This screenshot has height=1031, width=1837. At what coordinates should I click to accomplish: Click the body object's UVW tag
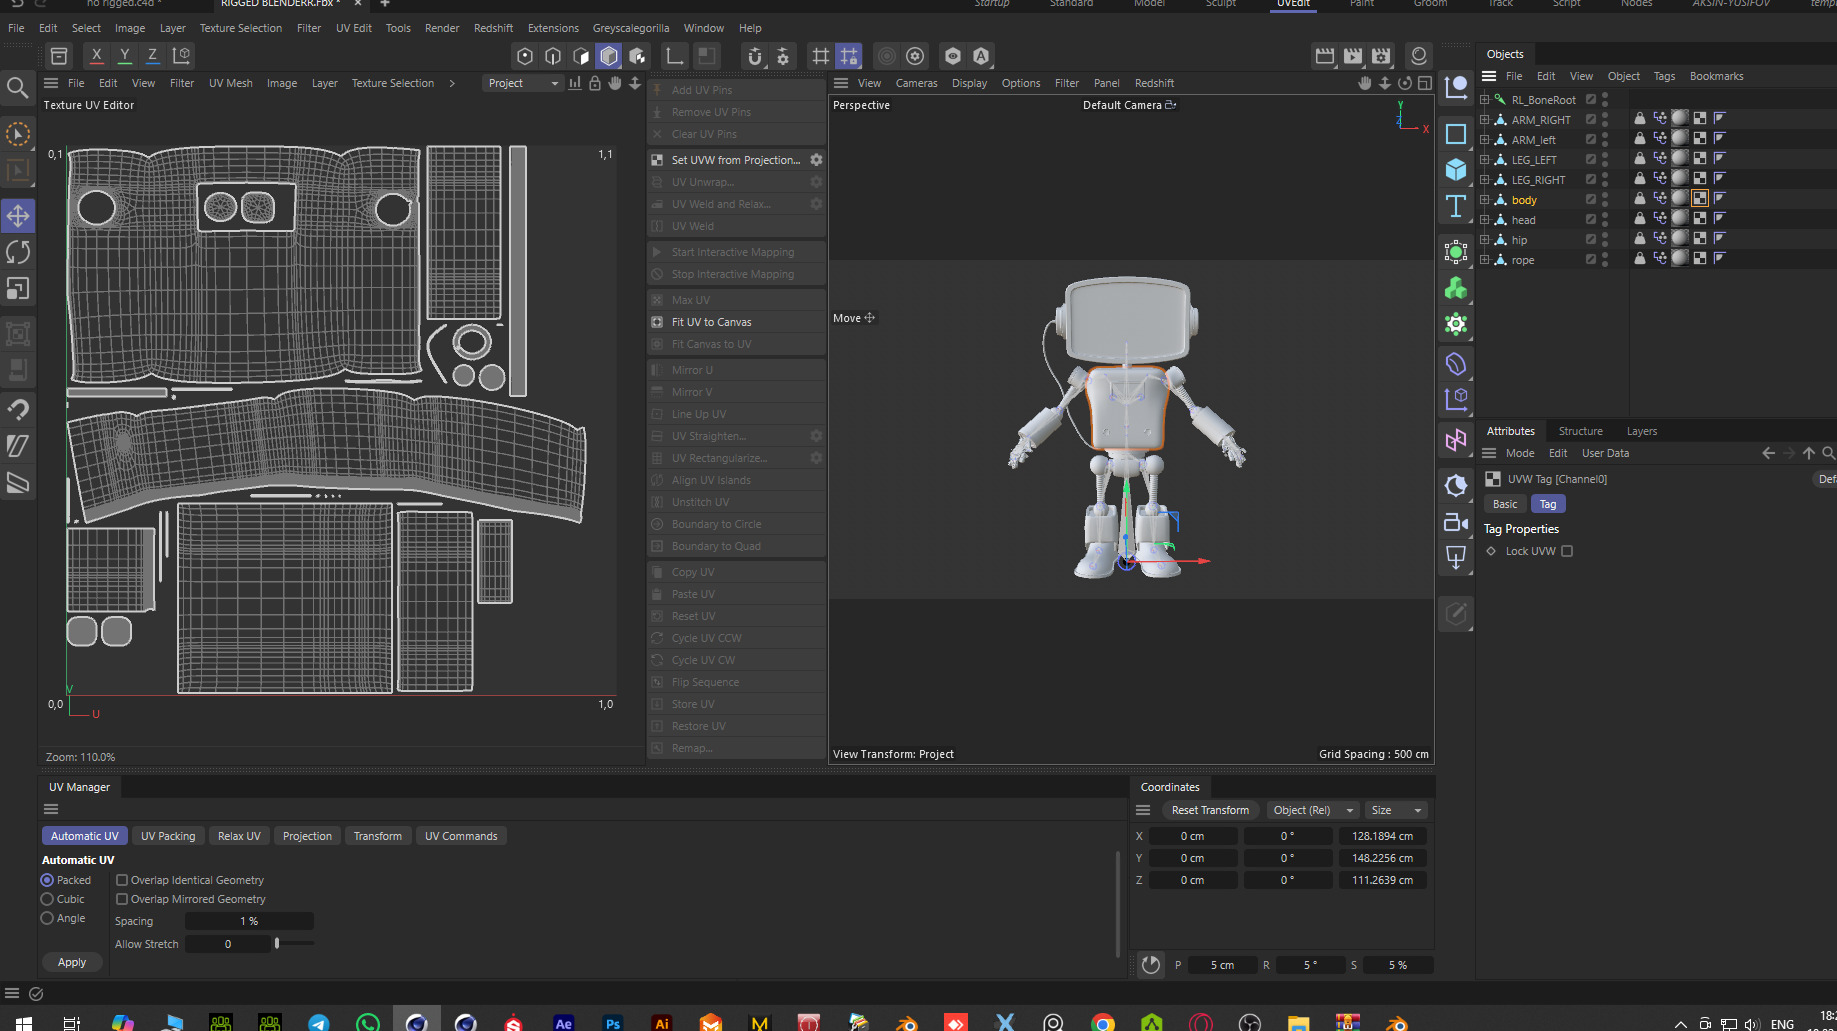click(1700, 198)
